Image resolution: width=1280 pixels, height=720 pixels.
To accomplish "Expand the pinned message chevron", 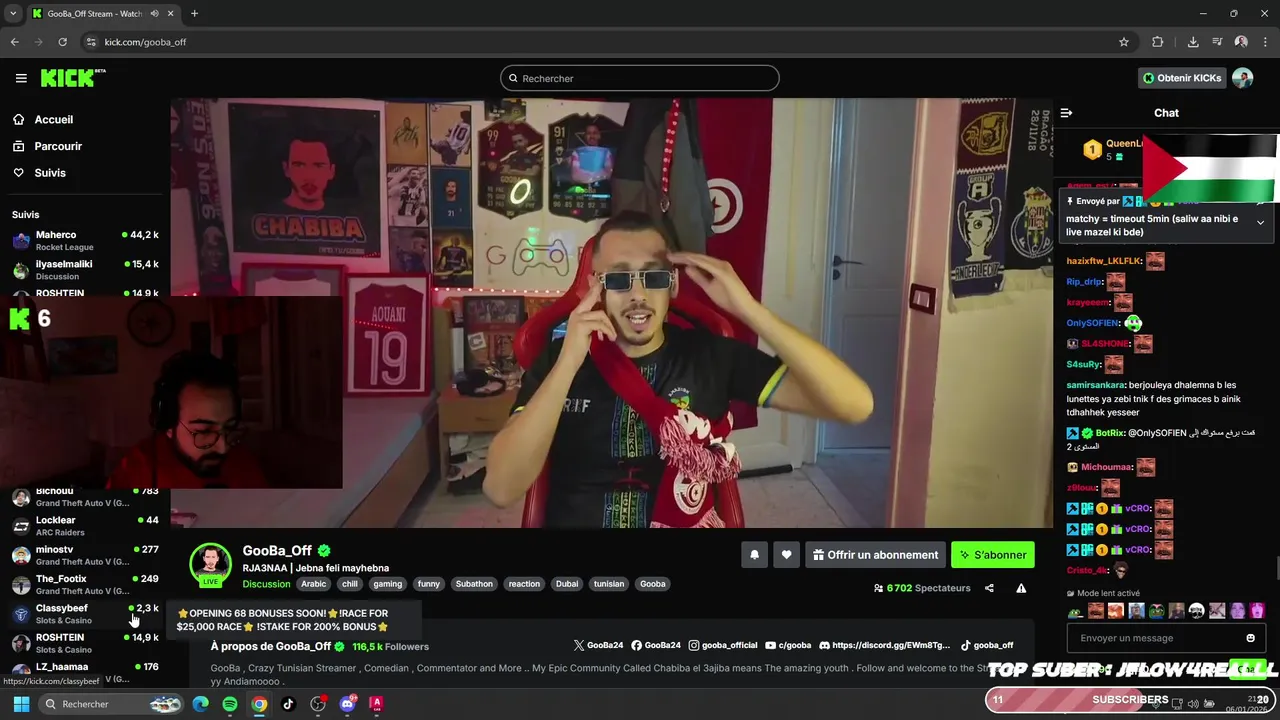I will click(1260, 222).
